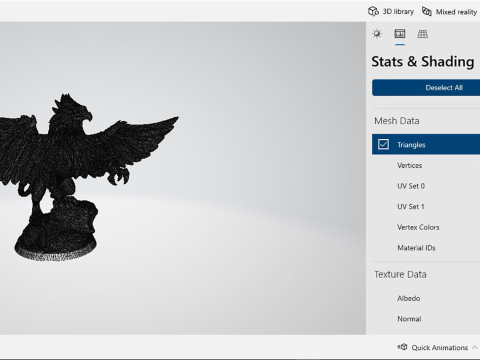Click the Quick Animations icon

(x=402, y=347)
